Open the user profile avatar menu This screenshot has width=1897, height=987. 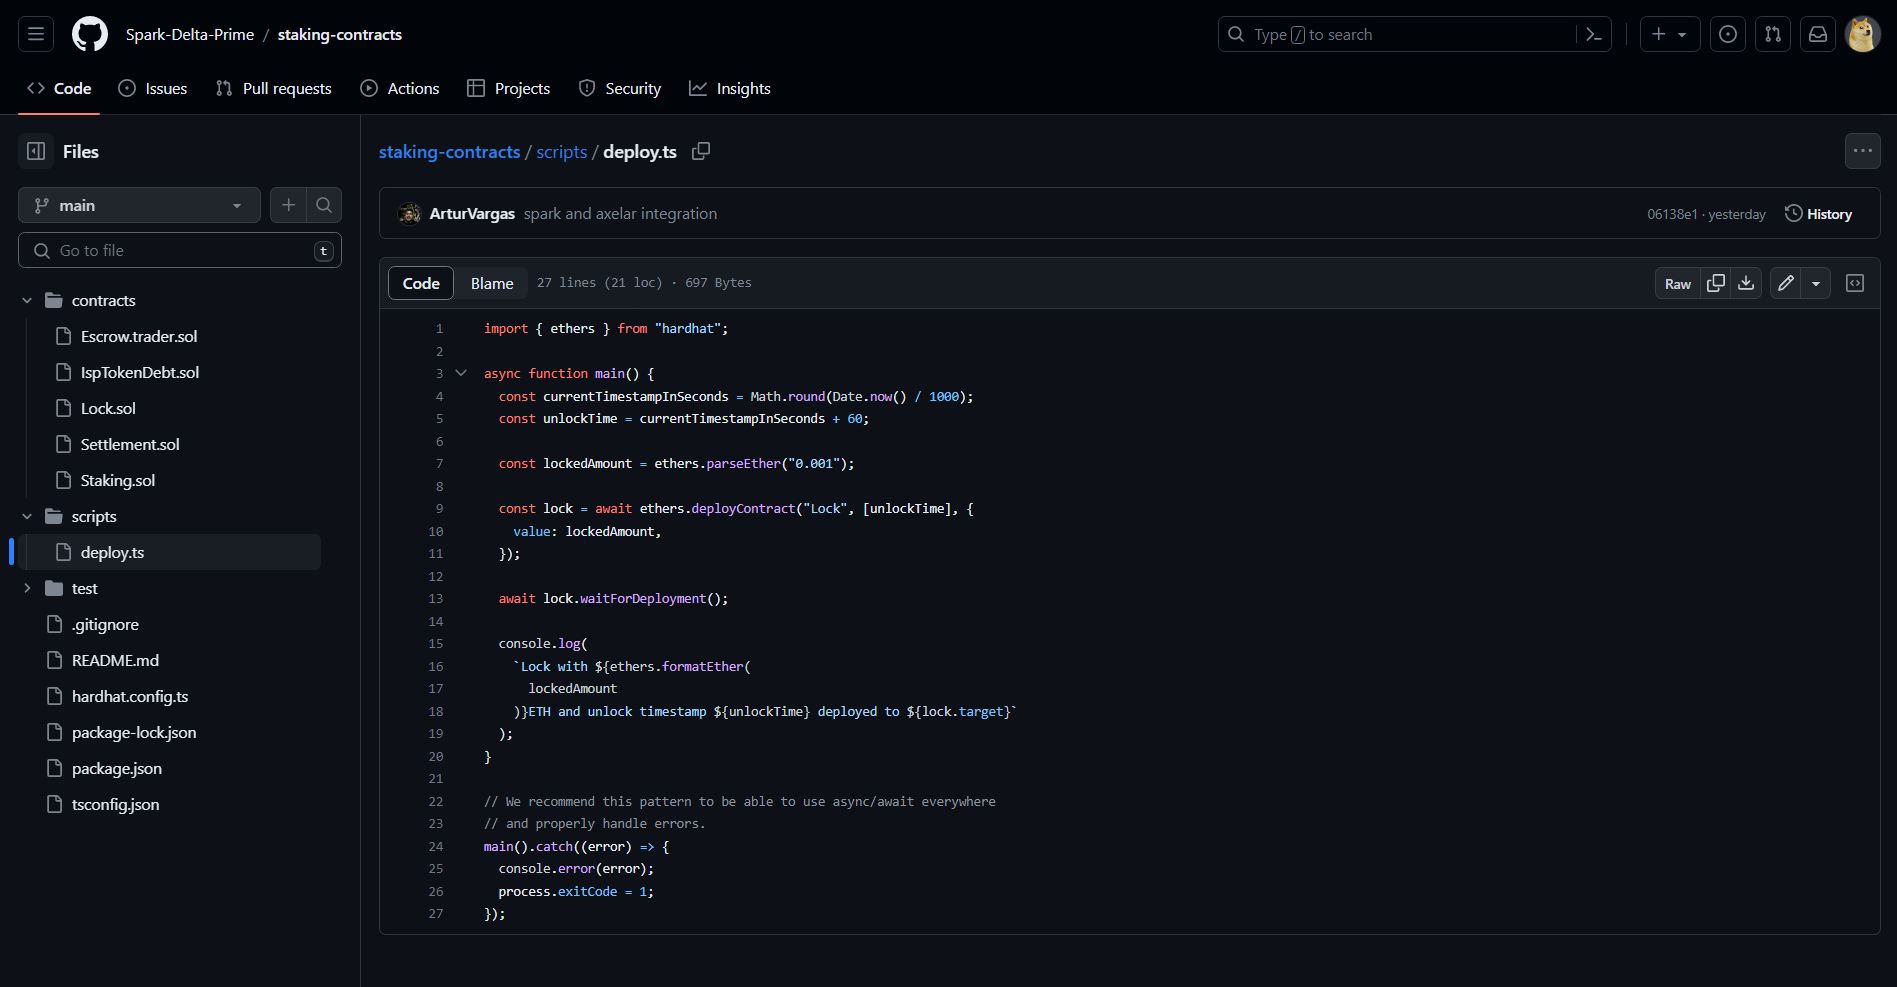pyautogui.click(x=1863, y=34)
